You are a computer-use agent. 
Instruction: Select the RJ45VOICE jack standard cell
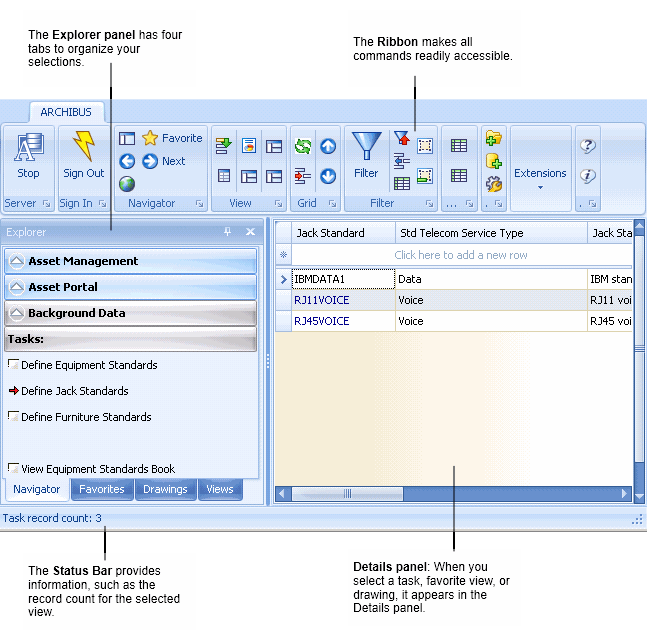click(x=321, y=321)
